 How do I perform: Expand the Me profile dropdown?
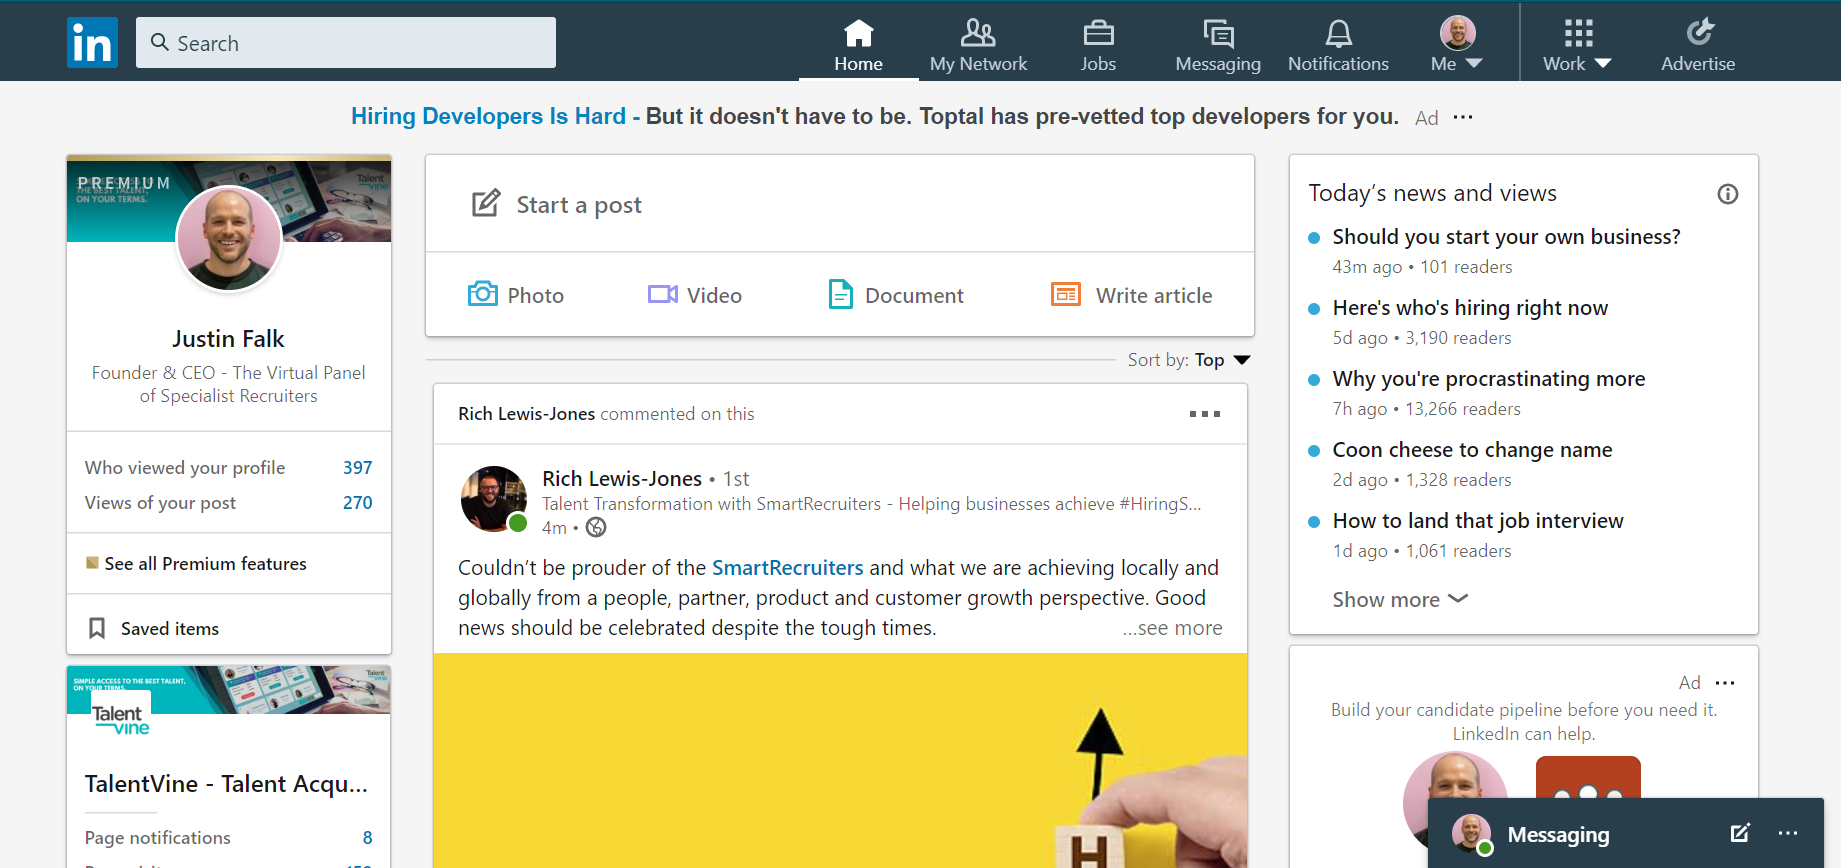1457,45
